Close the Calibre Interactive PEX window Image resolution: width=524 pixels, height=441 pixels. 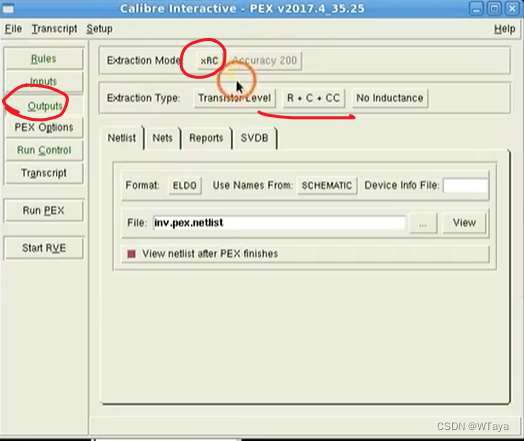tap(512, 9)
